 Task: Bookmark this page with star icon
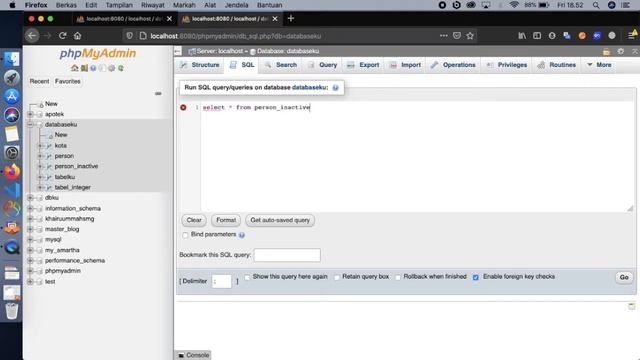(x=470, y=36)
